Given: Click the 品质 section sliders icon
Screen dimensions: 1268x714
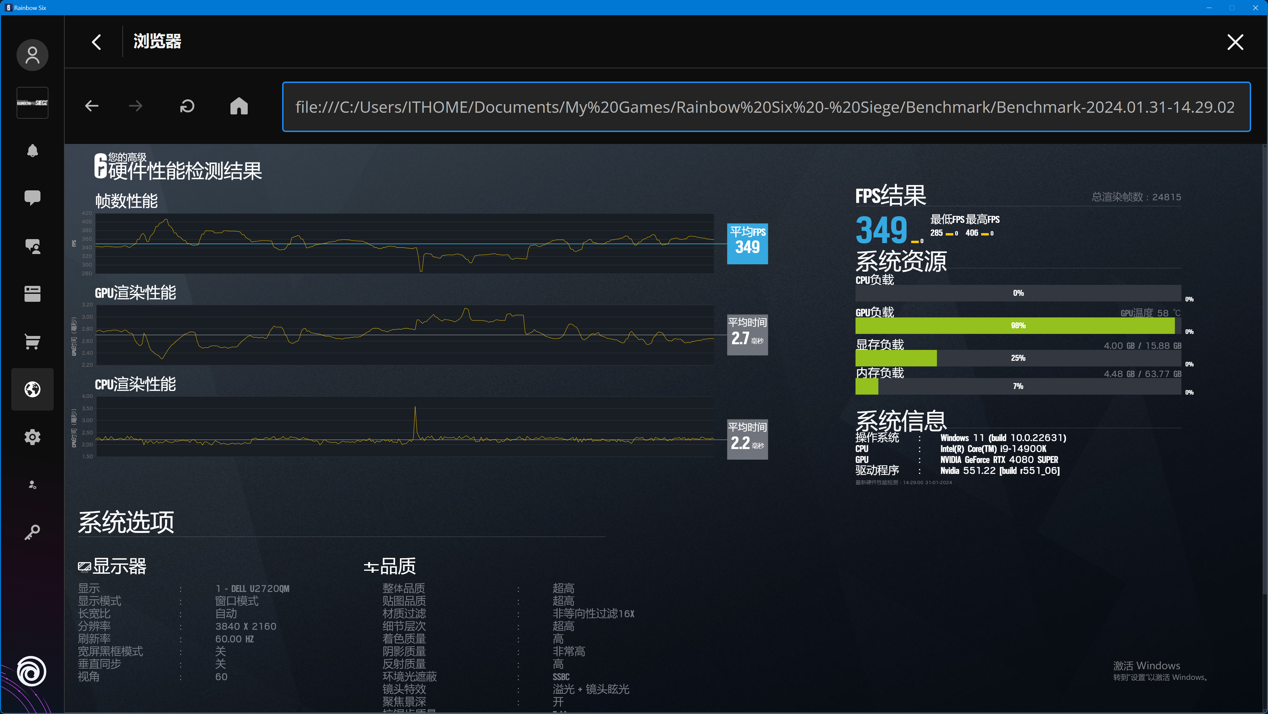Looking at the screenshot, I should click(371, 567).
